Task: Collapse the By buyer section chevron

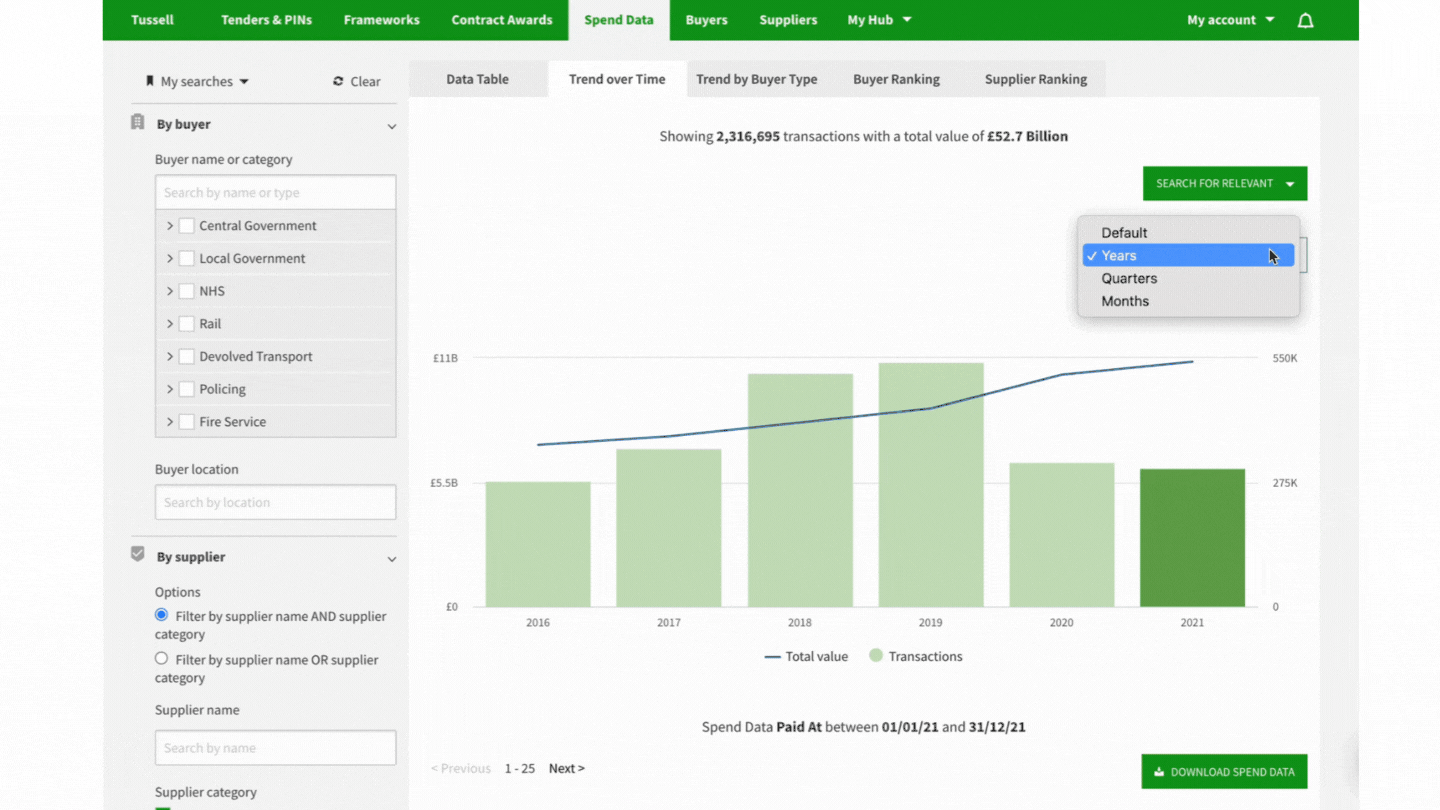Action: click(391, 126)
